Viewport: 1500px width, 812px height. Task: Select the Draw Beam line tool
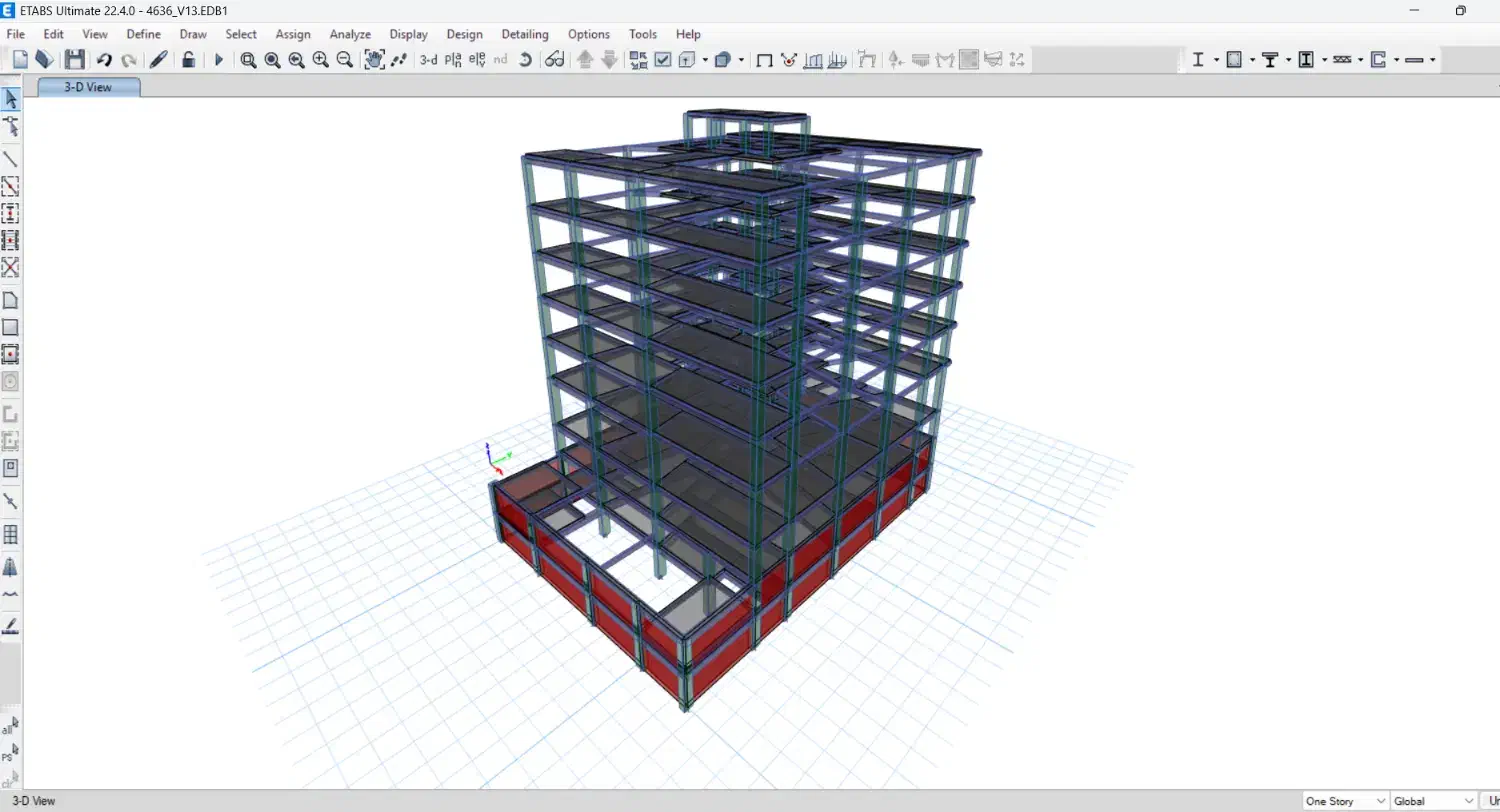[x=11, y=159]
